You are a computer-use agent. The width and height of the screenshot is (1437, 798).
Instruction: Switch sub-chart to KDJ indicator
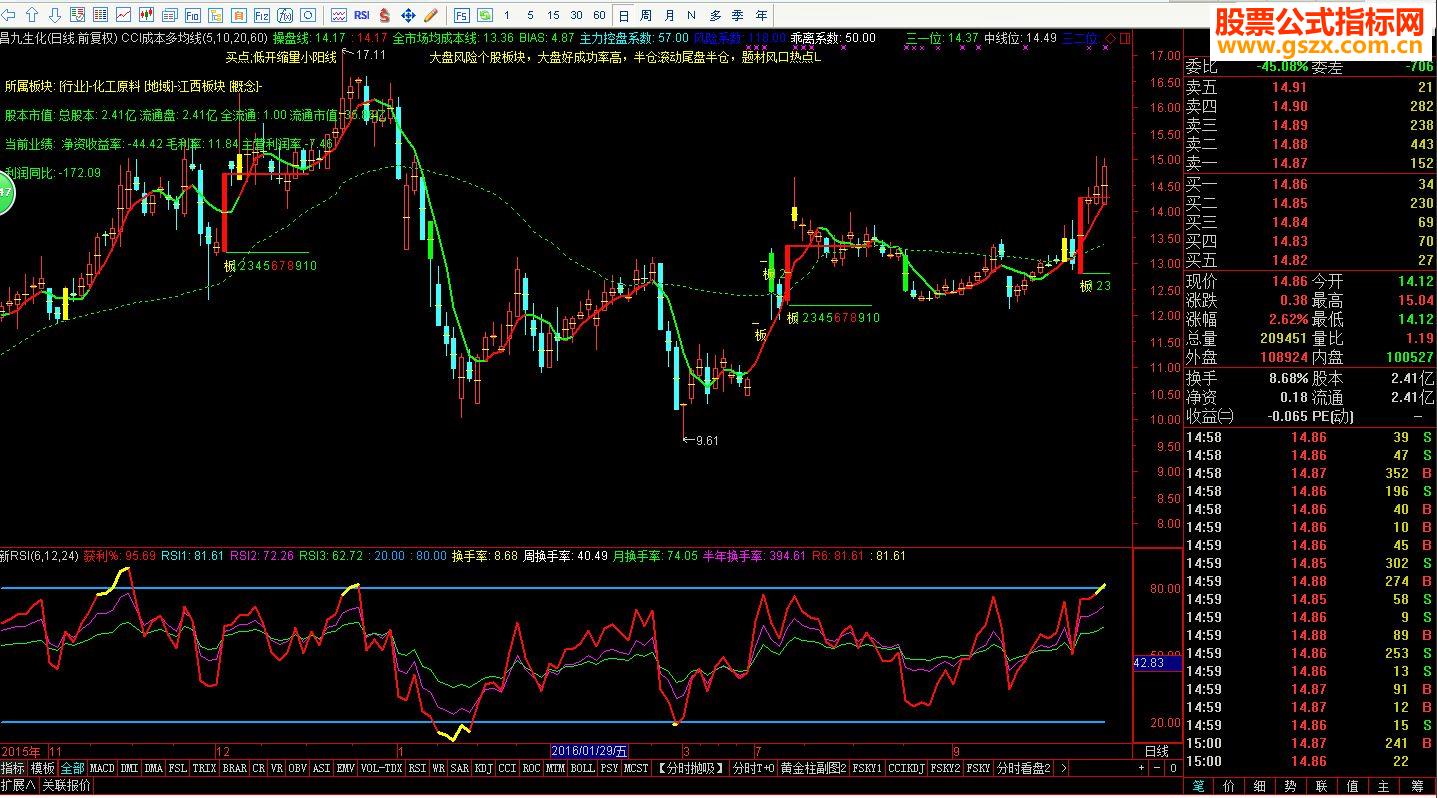[484, 768]
